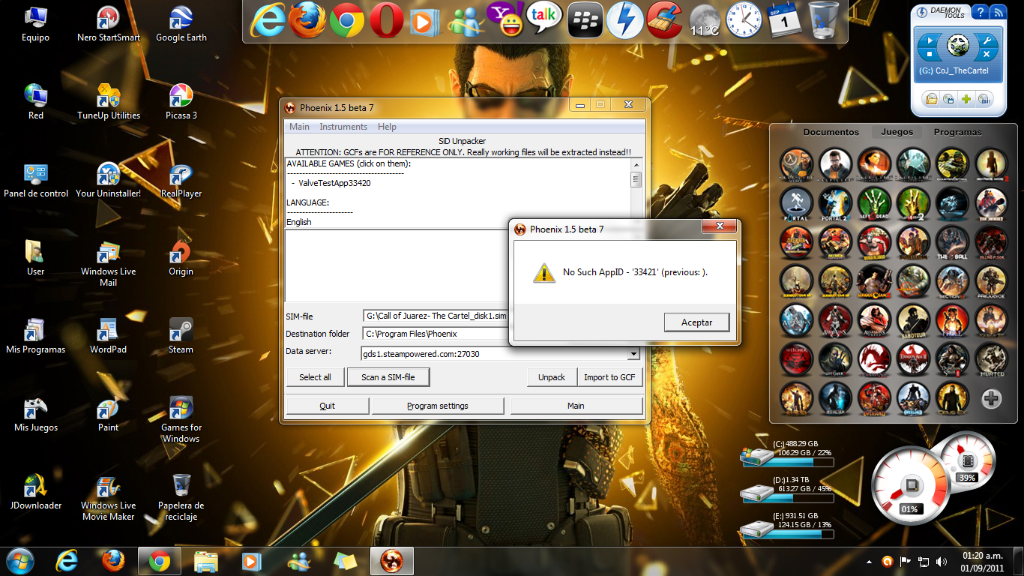Open the Instruments menu in Phoenix
The image size is (1024, 576).
[x=343, y=127]
